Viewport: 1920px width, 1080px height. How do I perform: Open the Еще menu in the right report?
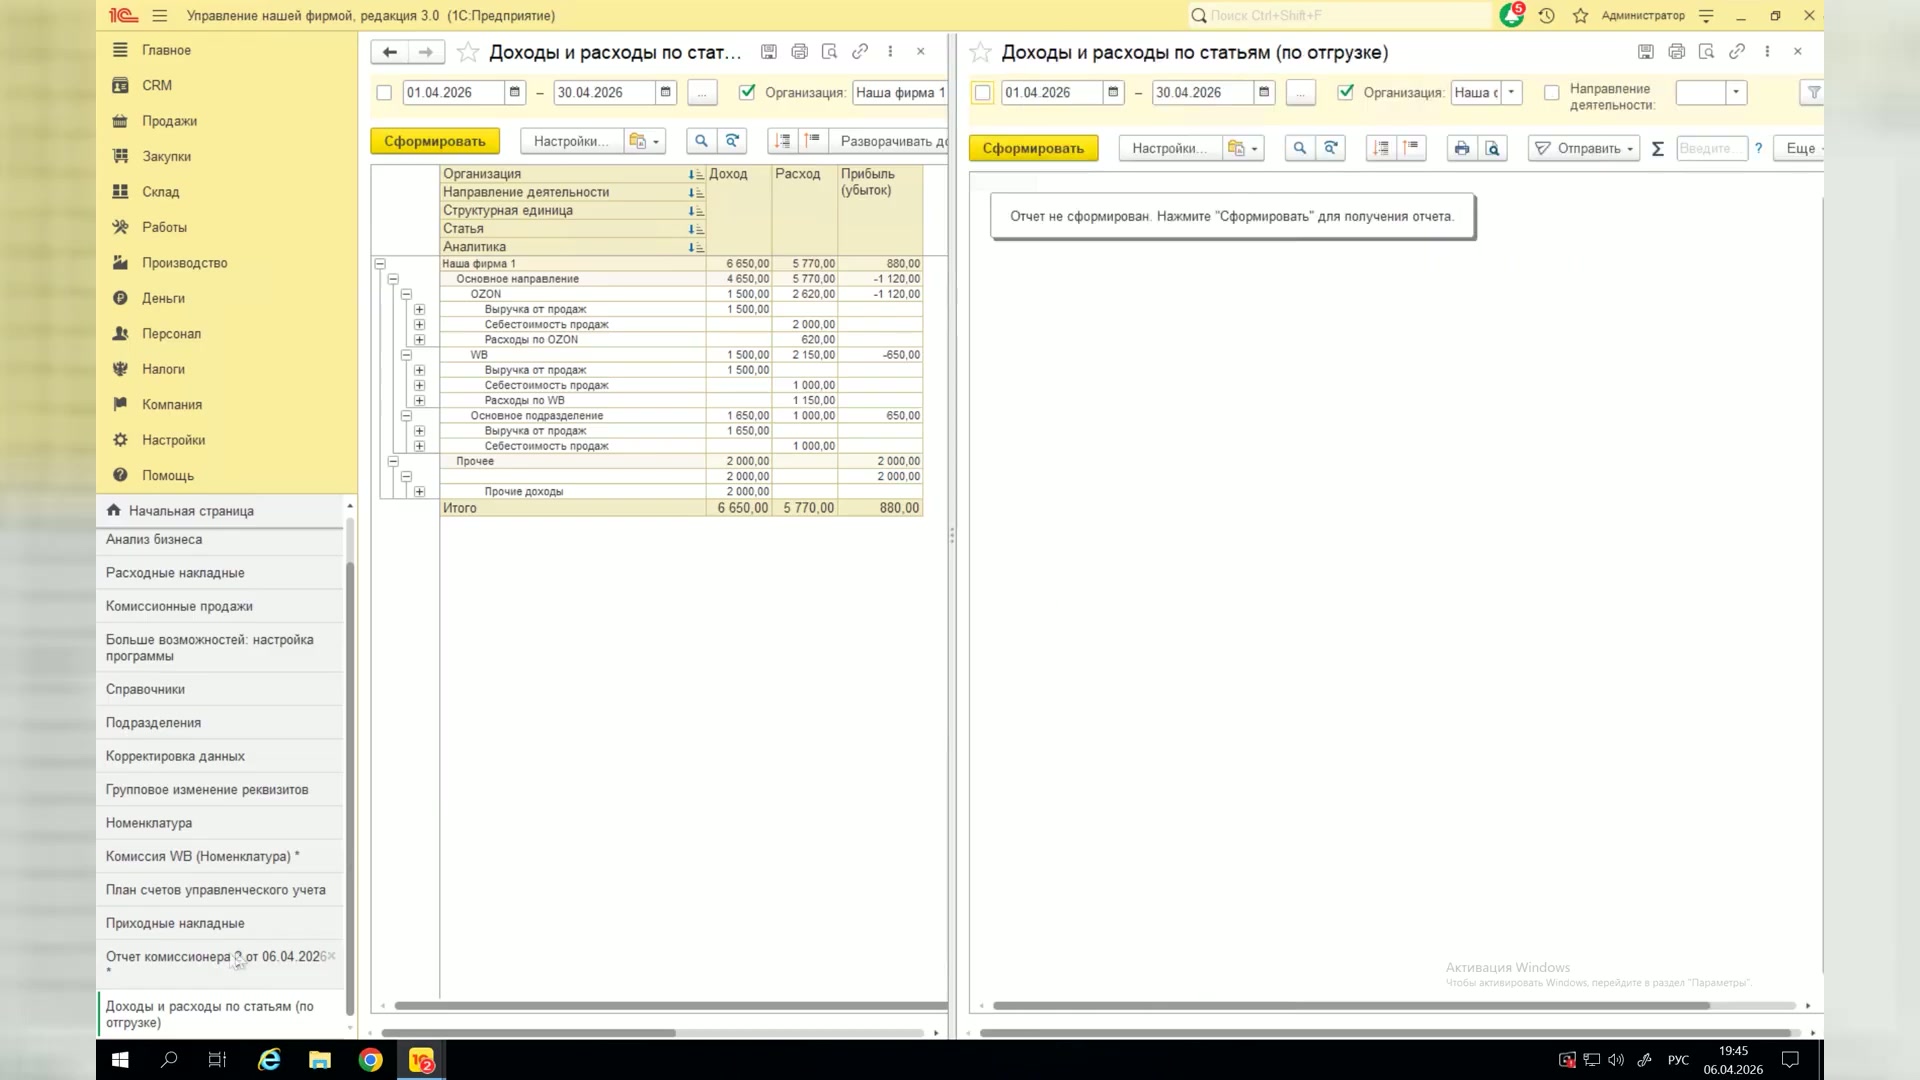click(x=1800, y=148)
